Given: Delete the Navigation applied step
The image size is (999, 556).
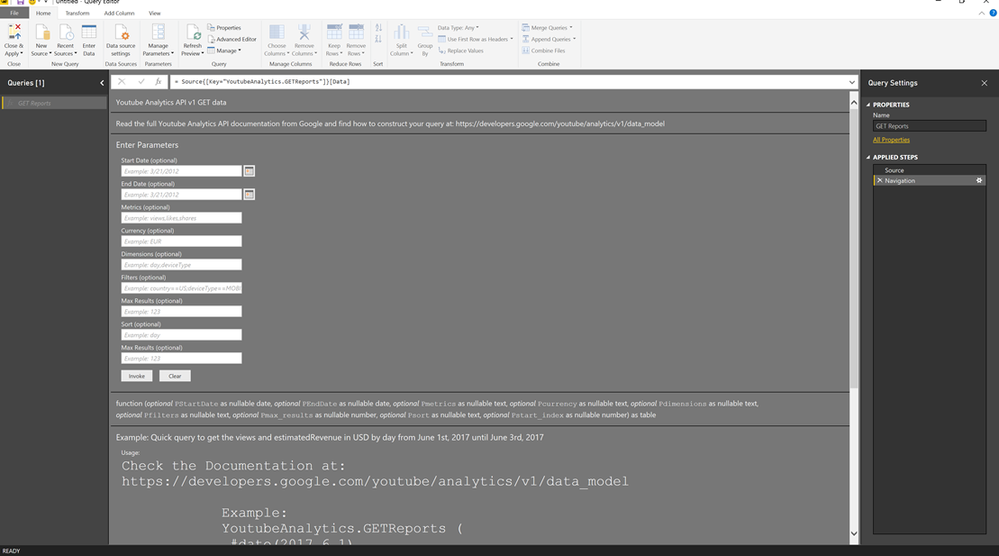Looking at the screenshot, I should (x=880, y=181).
